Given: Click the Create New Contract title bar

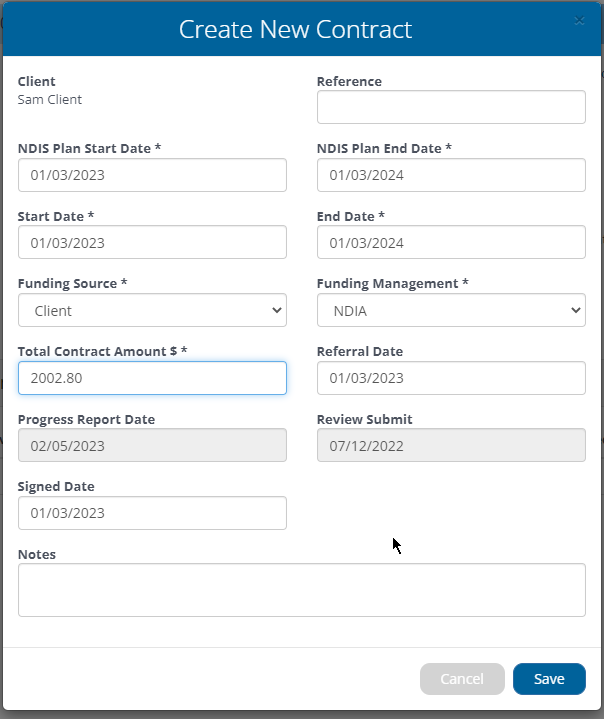Looking at the screenshot, I should point(302,29).
